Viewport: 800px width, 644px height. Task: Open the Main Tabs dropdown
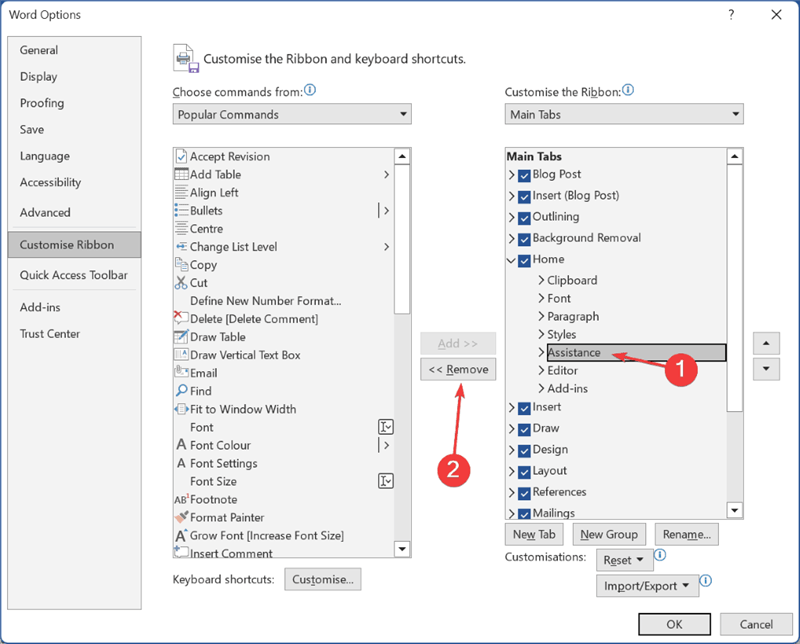[x=624, y=114]
